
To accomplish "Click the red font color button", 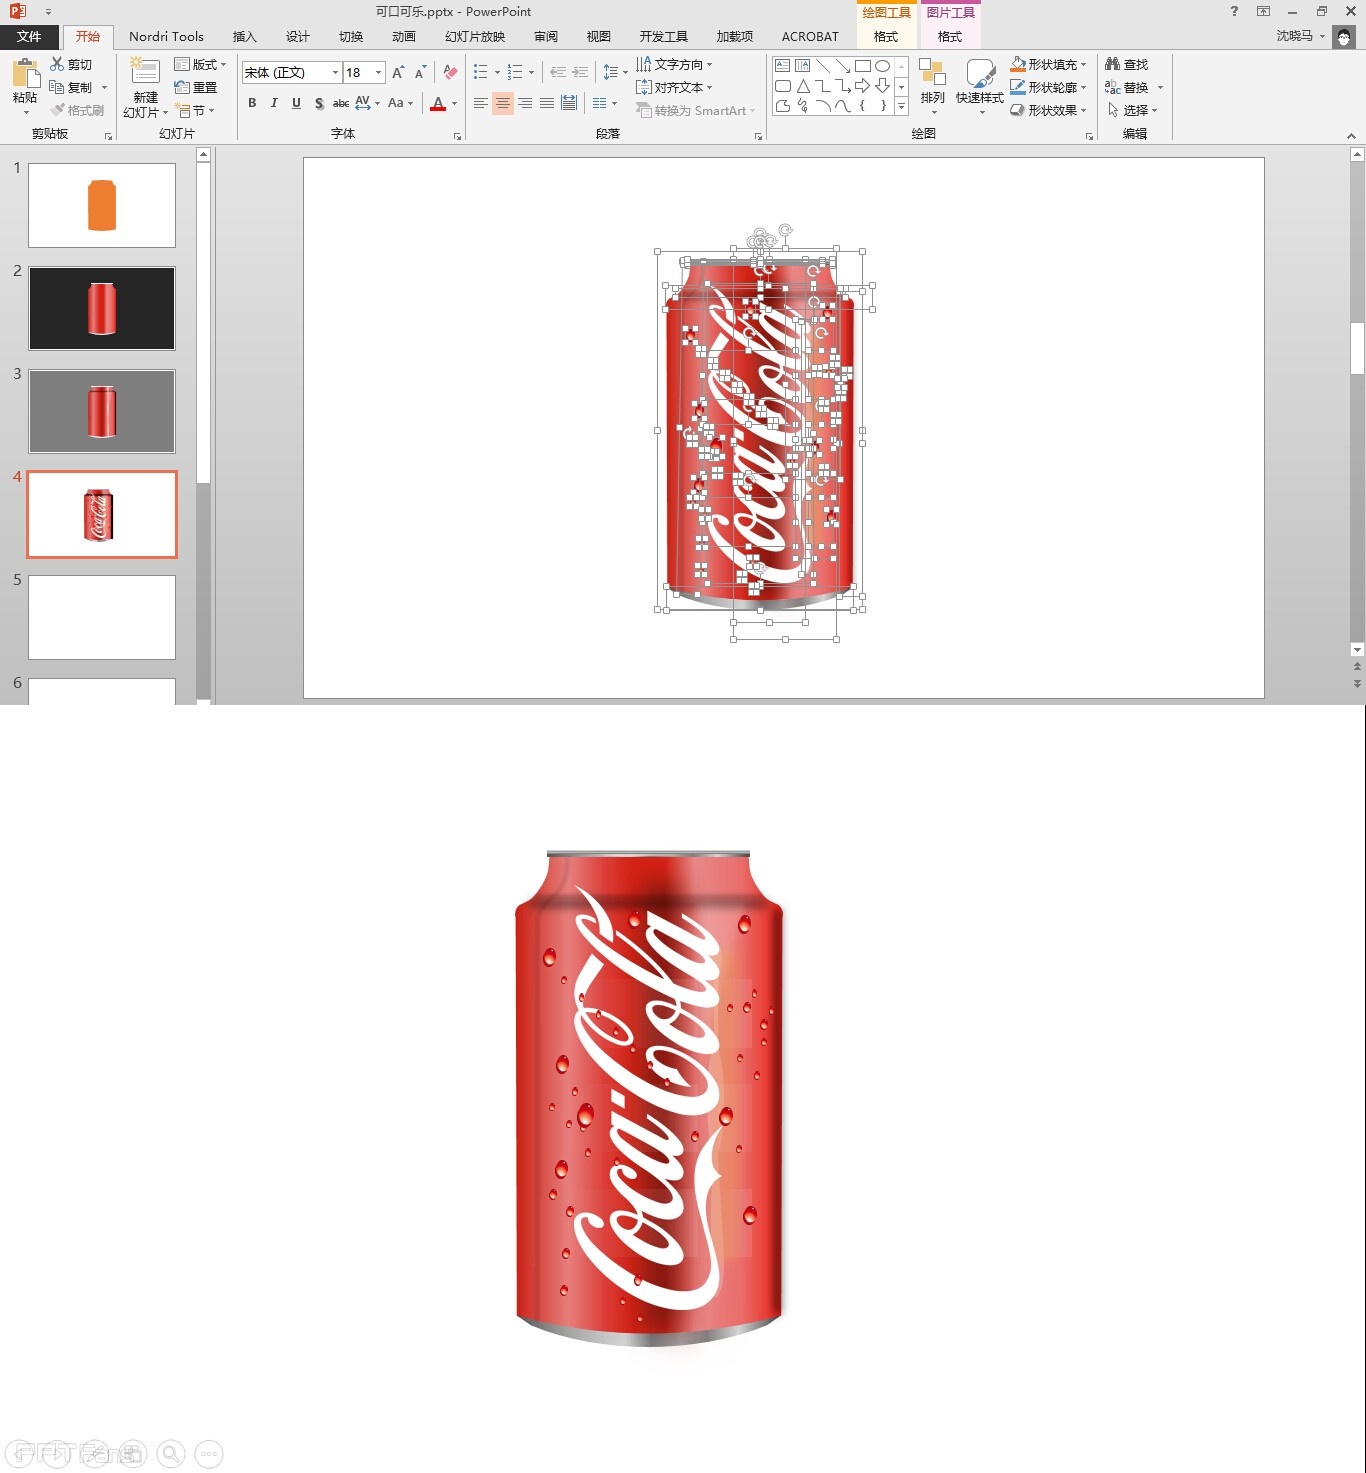I will tap(438, 103).
